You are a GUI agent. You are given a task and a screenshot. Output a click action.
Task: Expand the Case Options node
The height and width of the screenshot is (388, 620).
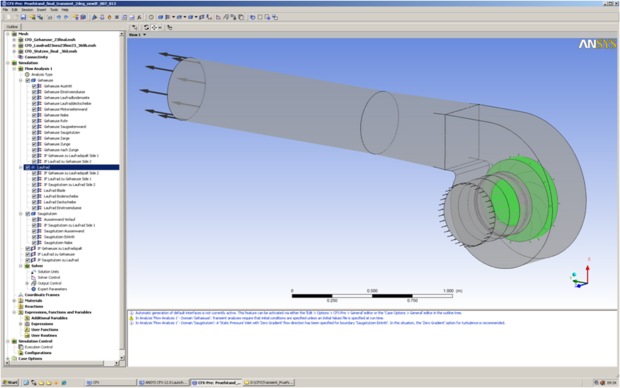pyautogui.click(x=8, y=359)
